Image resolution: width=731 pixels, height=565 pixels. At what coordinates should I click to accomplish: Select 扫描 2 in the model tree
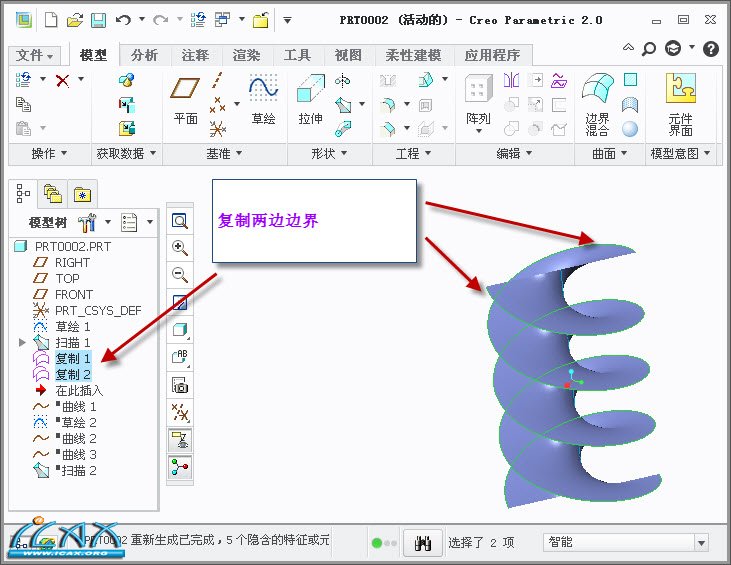coord(79,470)
